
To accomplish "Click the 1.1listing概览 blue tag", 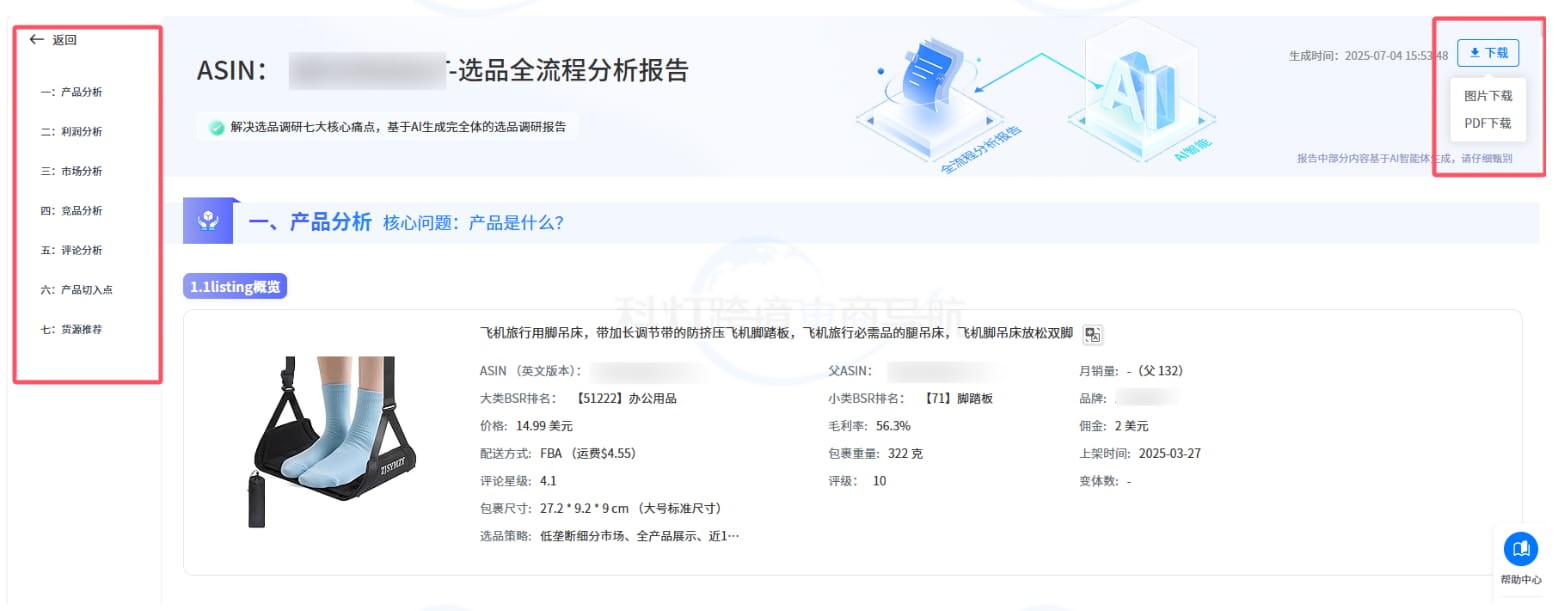I will point(235,285).
